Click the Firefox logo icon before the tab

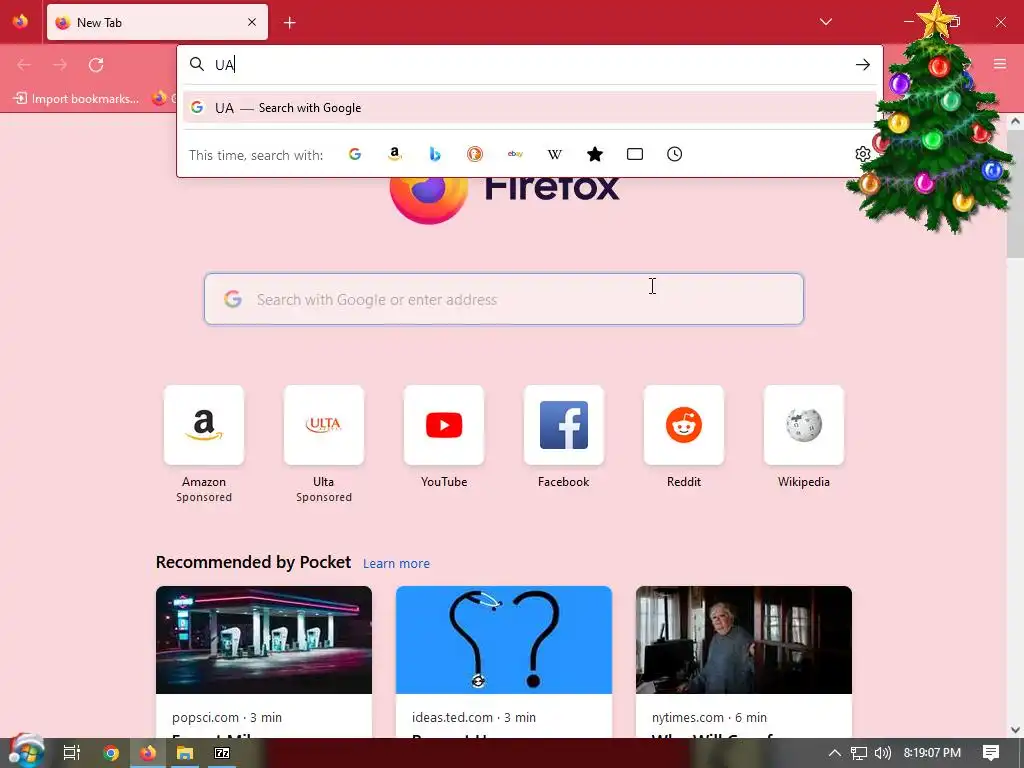pos(20,22)
